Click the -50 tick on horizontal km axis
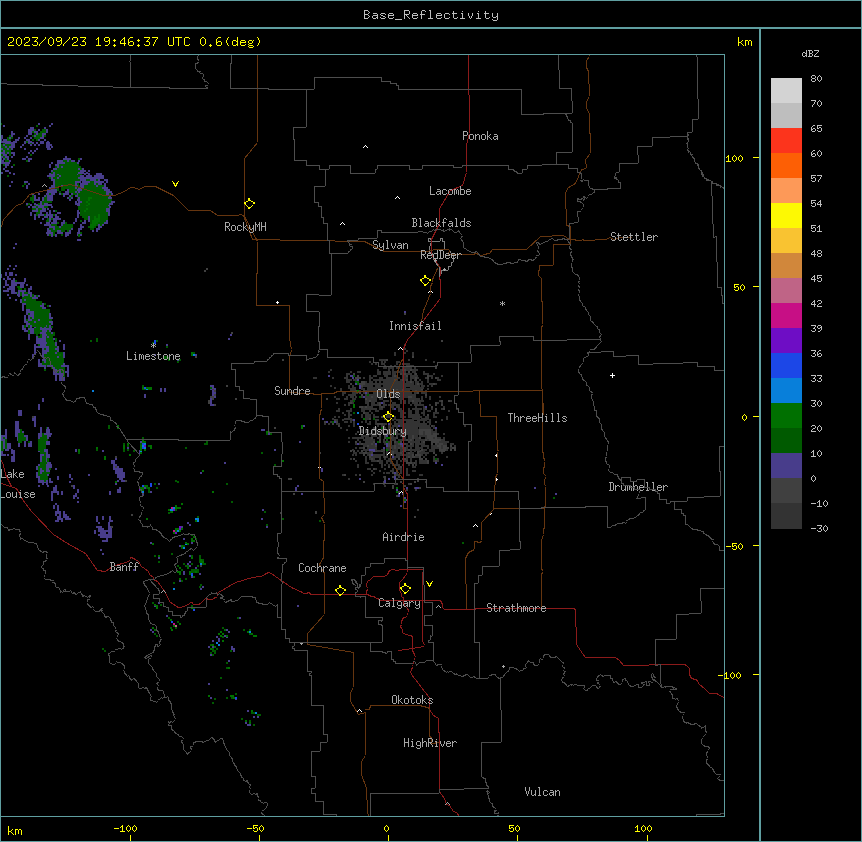This screenshot has width=862, height=842. 255,828
